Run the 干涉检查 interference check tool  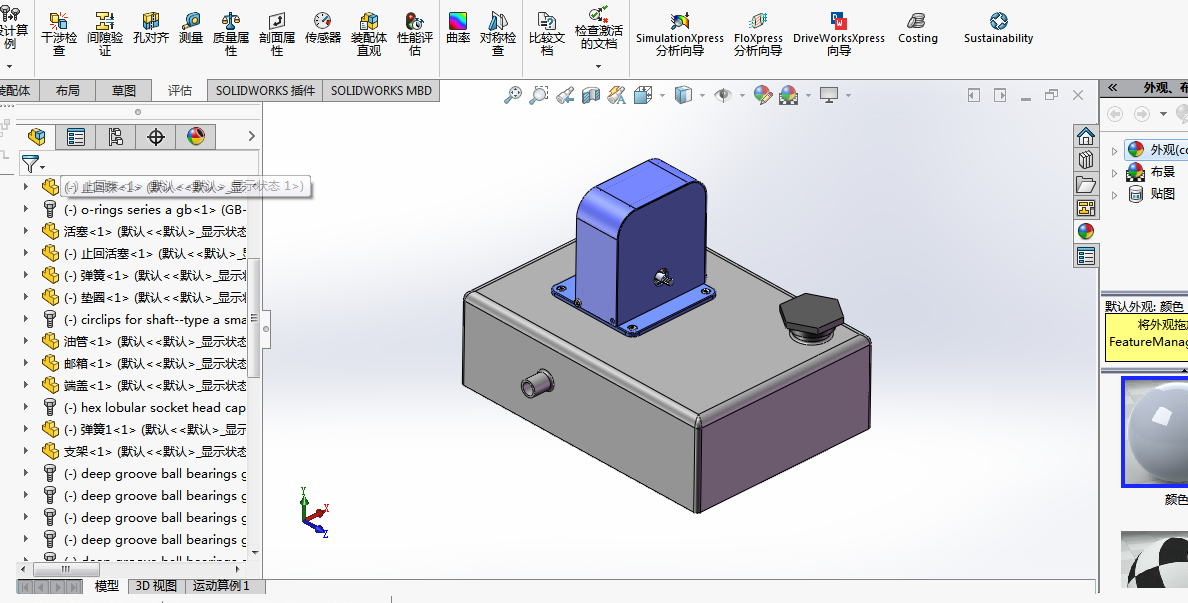58,35
